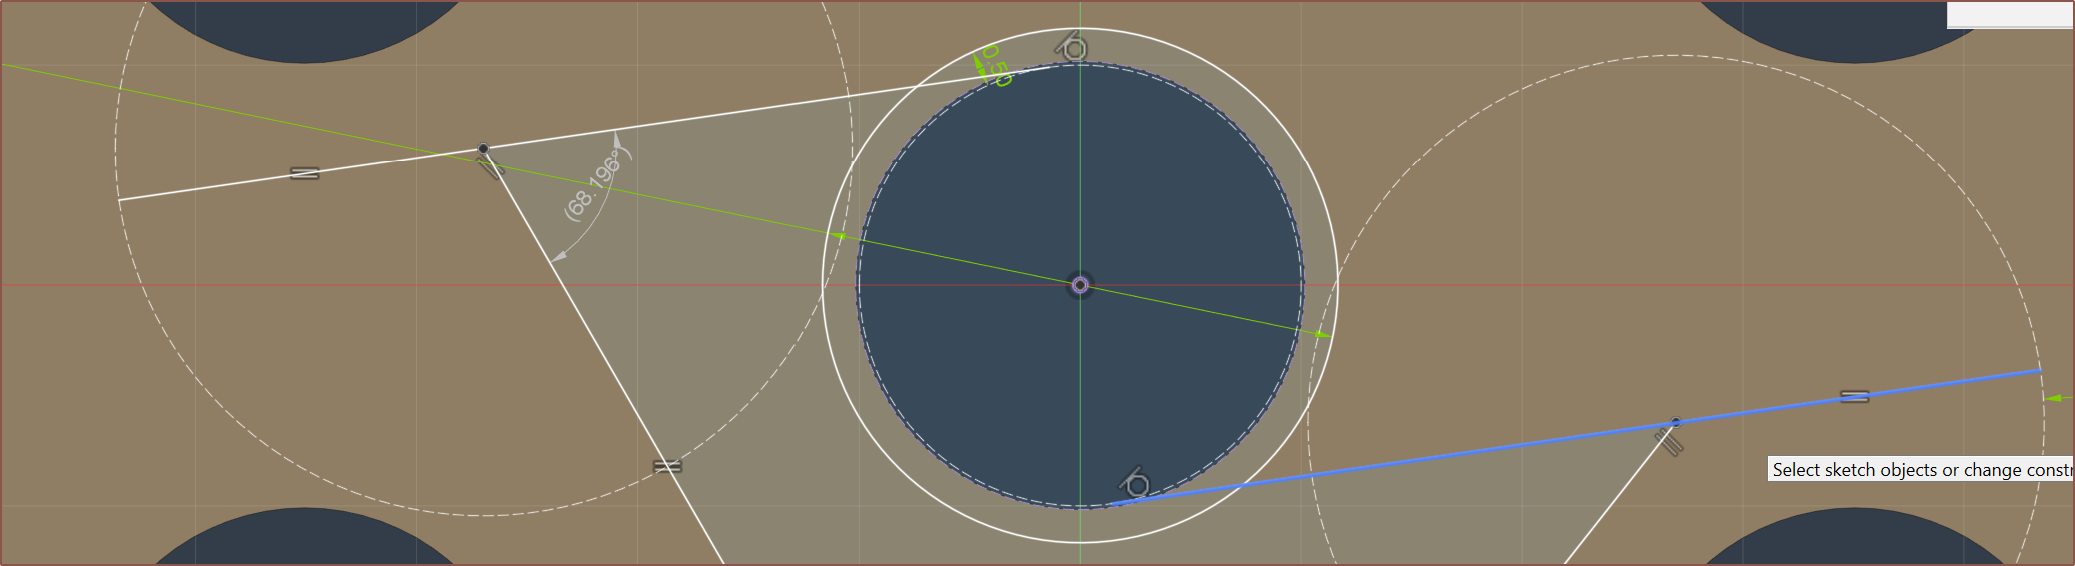Click the sketch point on upper-left white line
This screenshot has height=566, width=2075.
click(x=483, y=149)
